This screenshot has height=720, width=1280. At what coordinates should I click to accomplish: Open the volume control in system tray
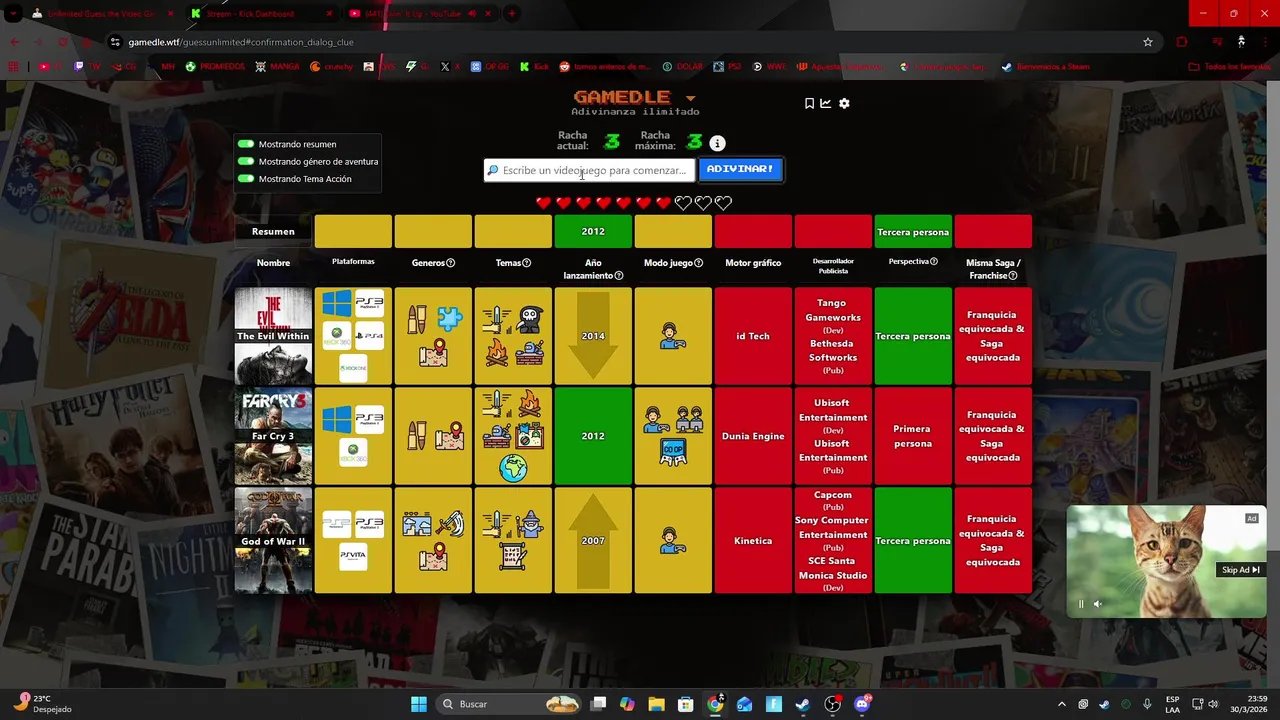1212,704
